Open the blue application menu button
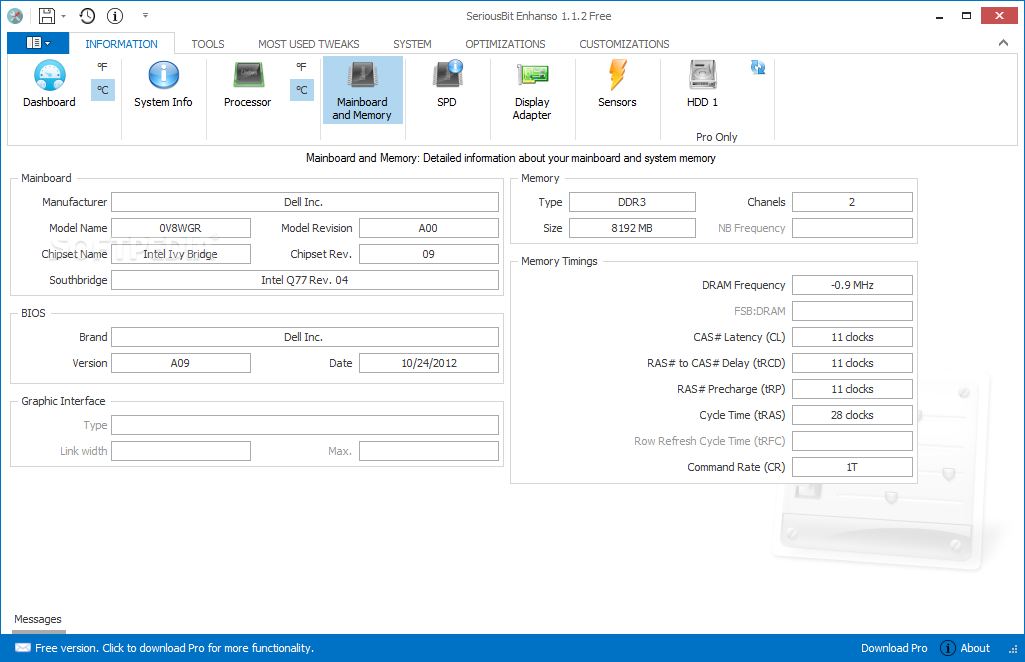Image resolution: width=1025 pixels, height=662 pixels. click(38, 43)
